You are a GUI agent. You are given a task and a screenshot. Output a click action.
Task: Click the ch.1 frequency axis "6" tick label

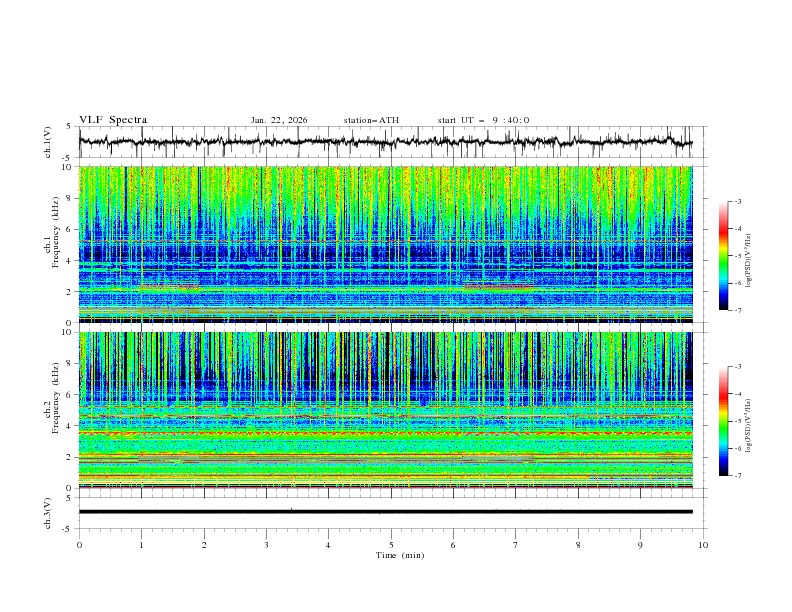pos(70,229)
